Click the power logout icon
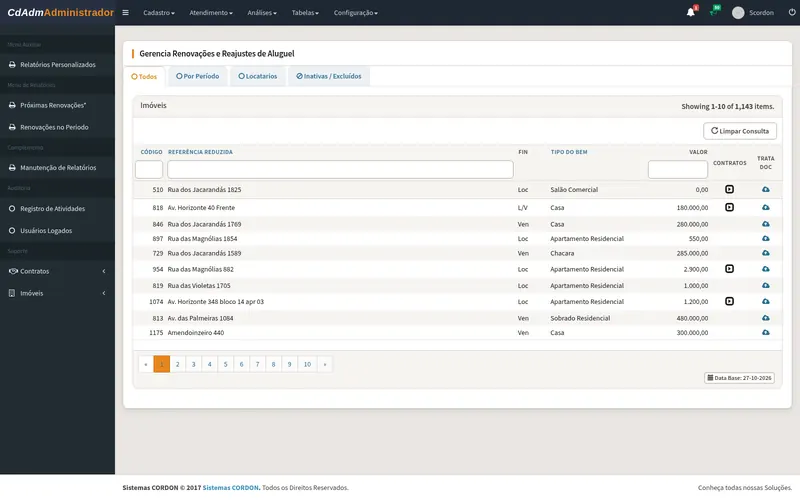800x500 pixels. coord(792,12)
